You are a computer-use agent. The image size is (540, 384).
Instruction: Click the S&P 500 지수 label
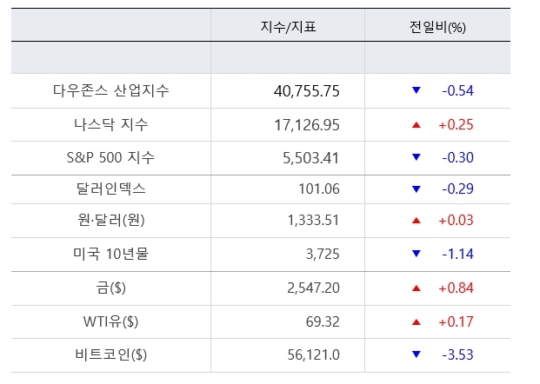tap(111, 157)
